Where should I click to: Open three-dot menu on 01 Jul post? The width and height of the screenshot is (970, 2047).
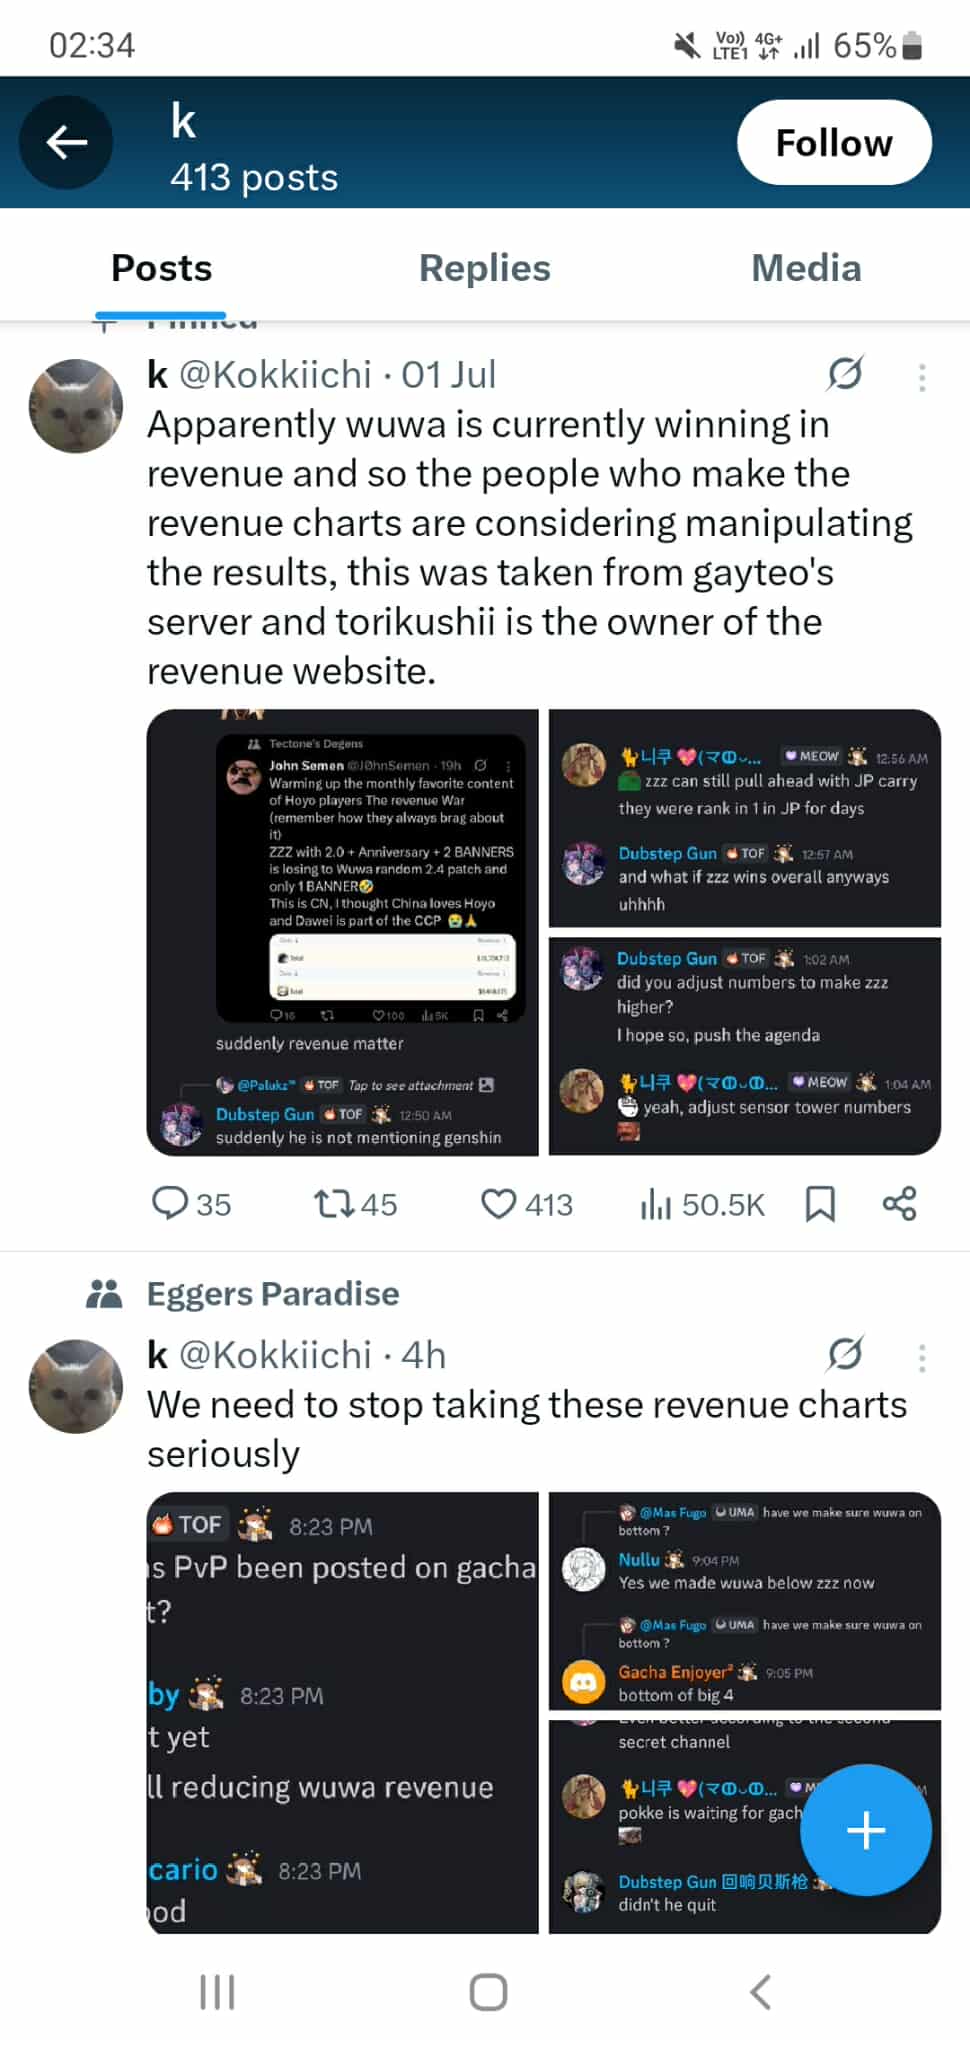click(x=922, y=377)
